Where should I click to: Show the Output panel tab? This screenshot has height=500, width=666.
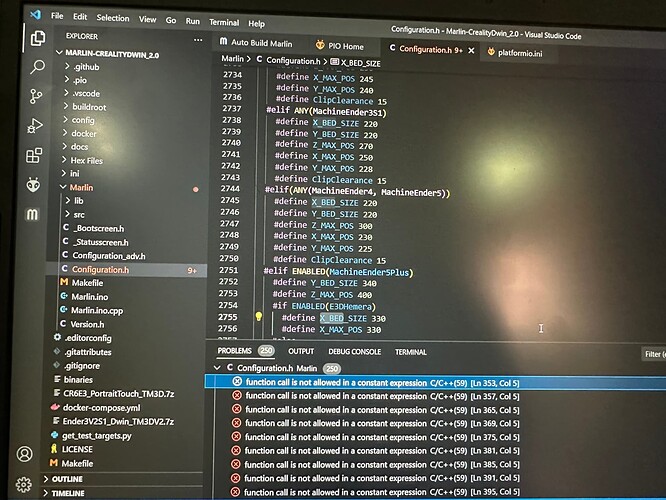301,351
